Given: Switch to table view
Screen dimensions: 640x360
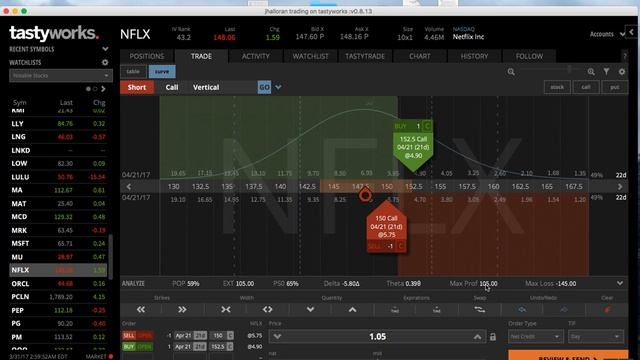Looking at the screenshot, I should (x=133, y=71).
